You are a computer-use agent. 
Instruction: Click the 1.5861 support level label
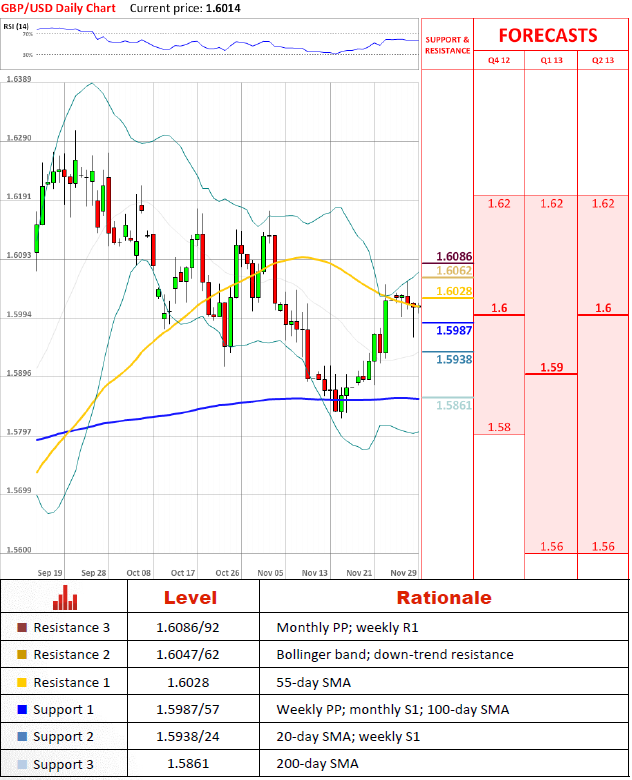(x=453, y=405)
